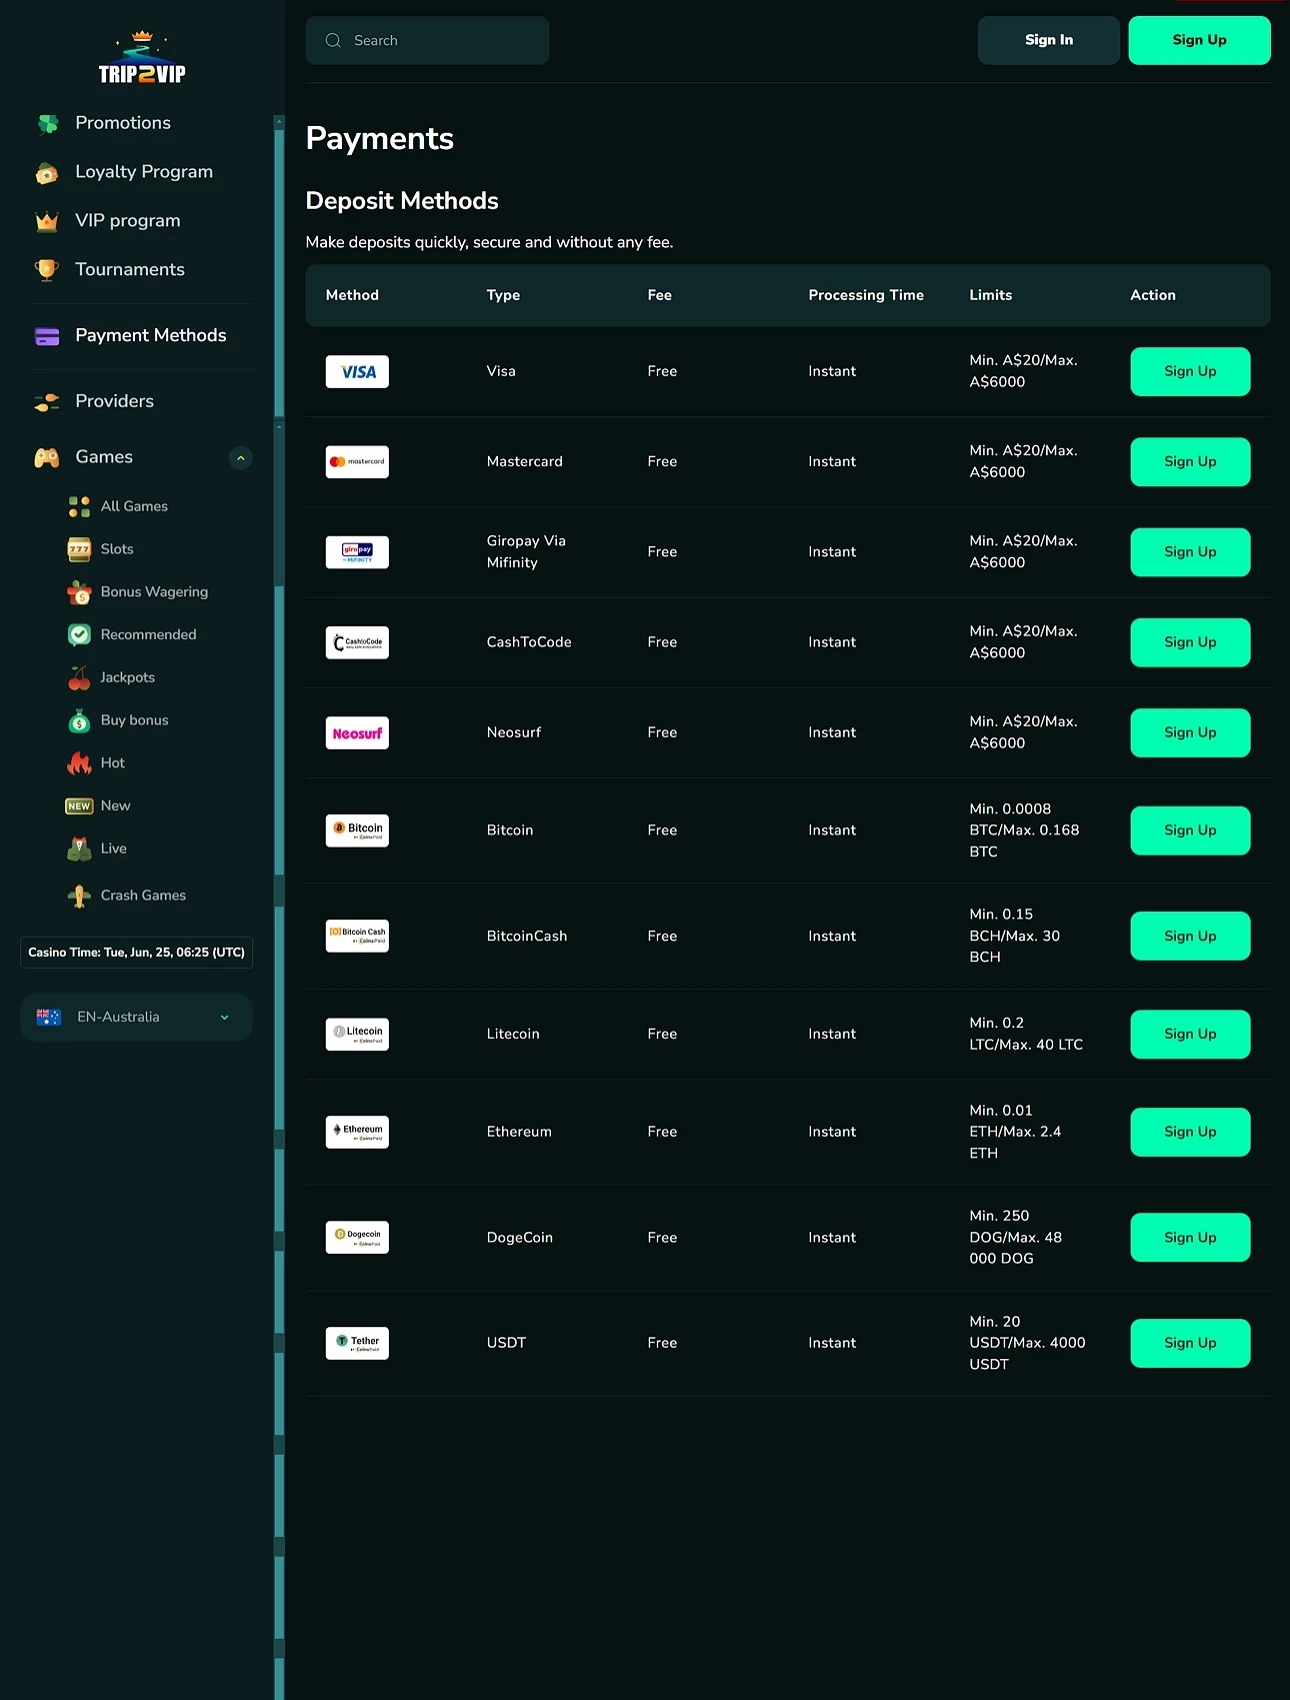Screen dimensions: 1290x1700
Task: Click the Search input field
Action: pyautogui.click(x=427, y=41)
